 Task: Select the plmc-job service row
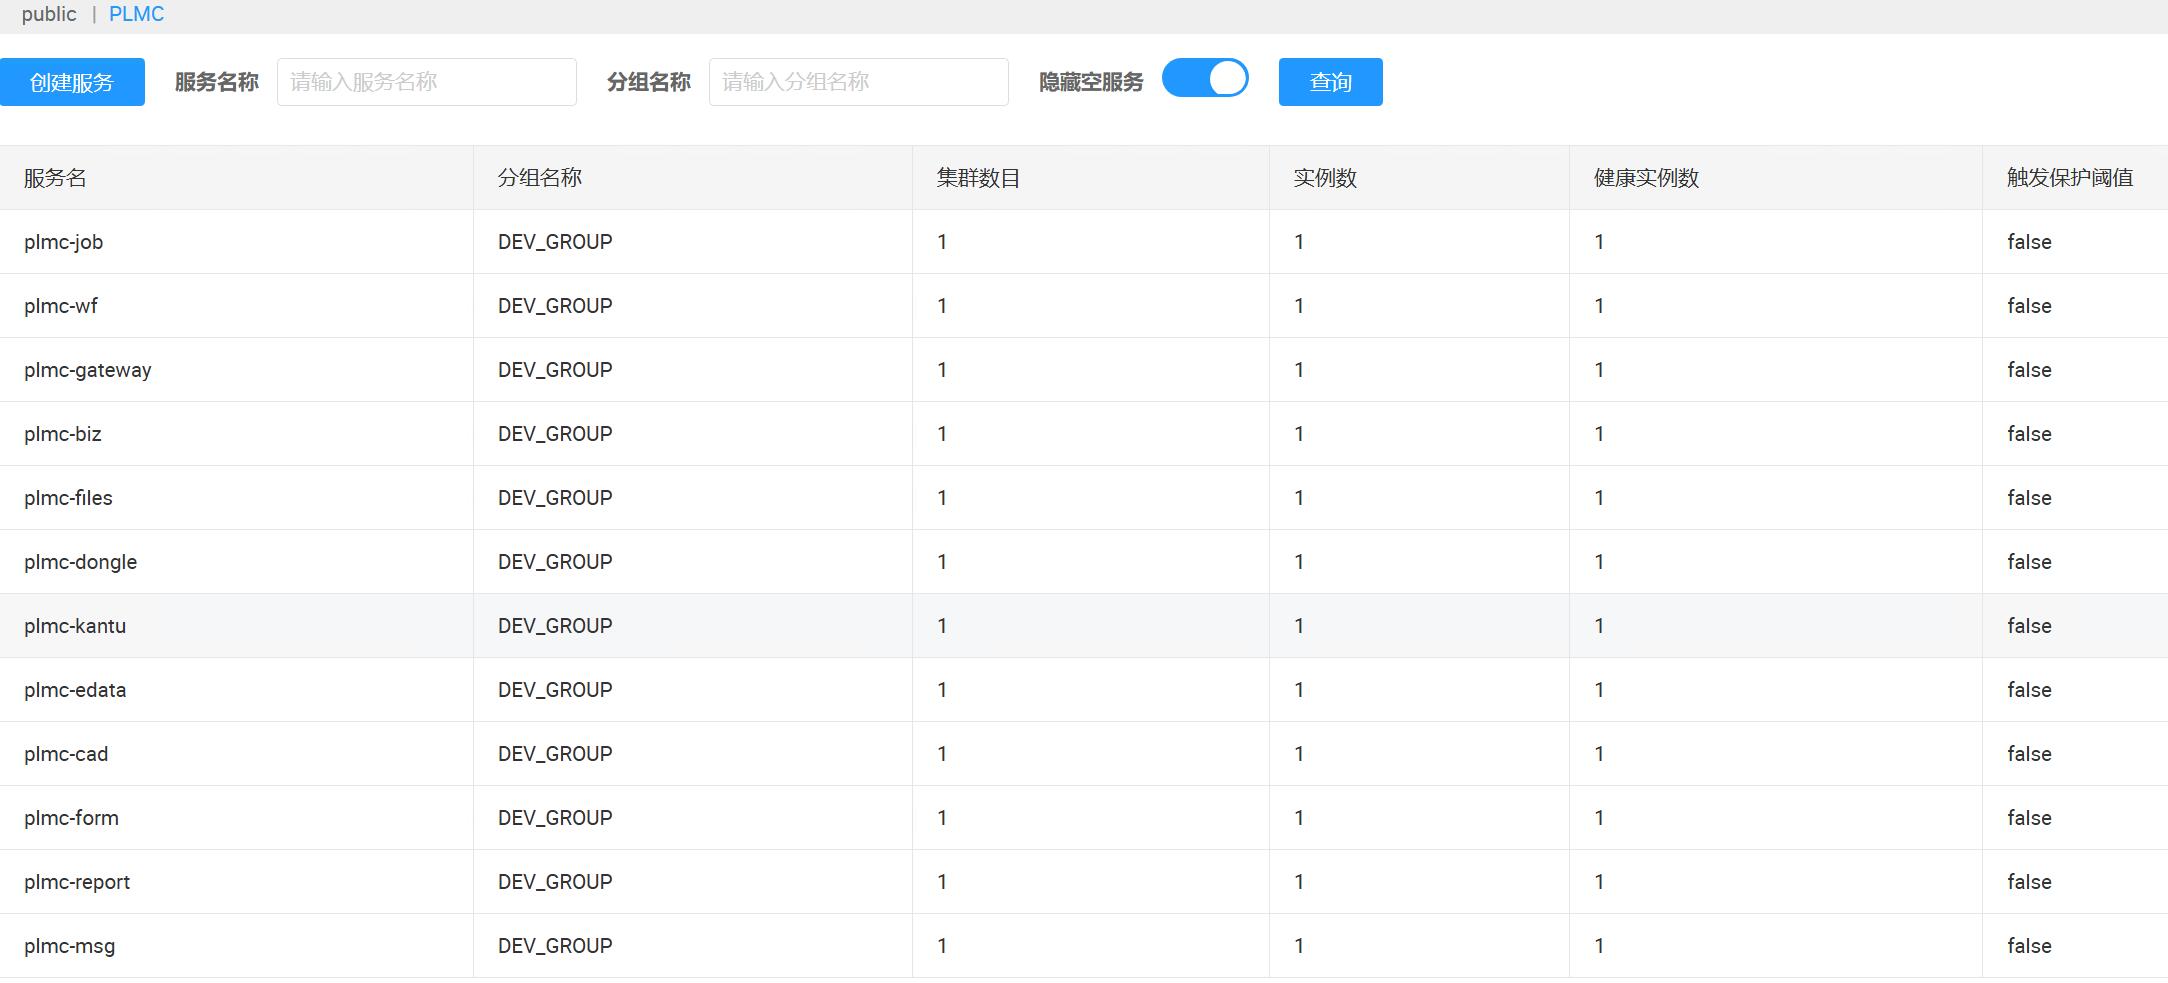coord(63,242)
